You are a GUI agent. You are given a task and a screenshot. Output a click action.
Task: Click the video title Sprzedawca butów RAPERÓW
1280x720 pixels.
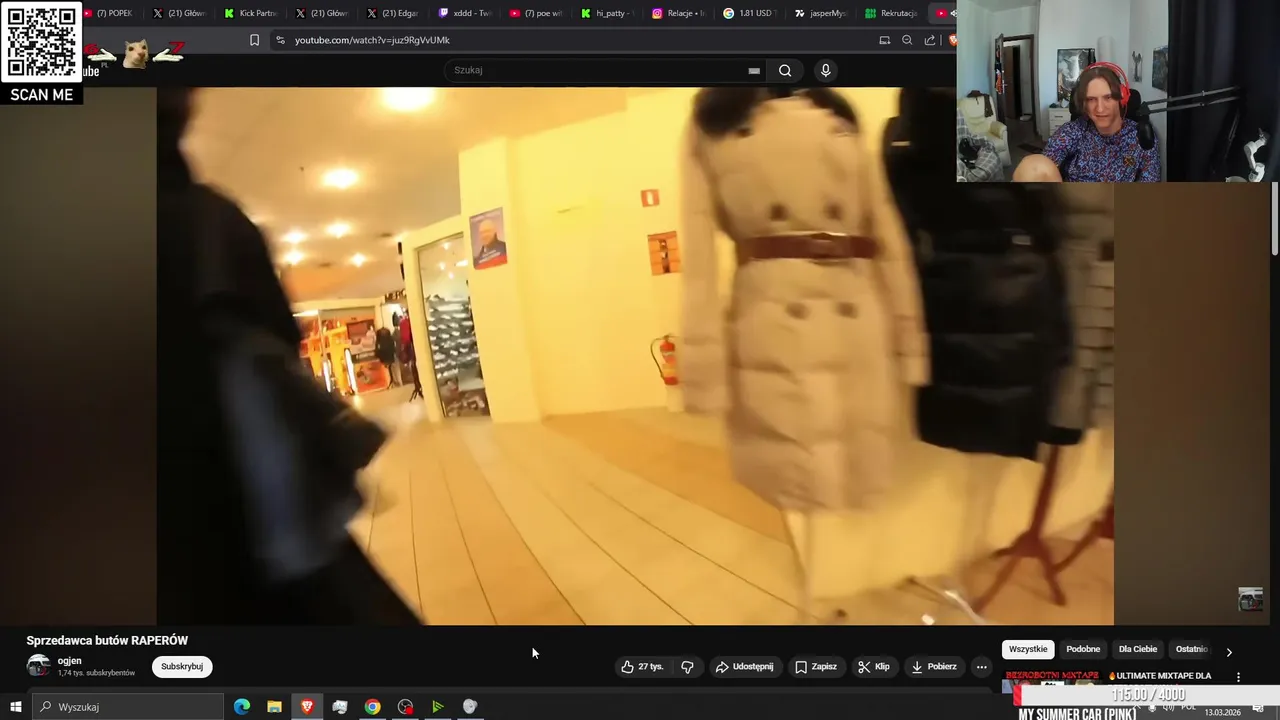tap(107, 641)
